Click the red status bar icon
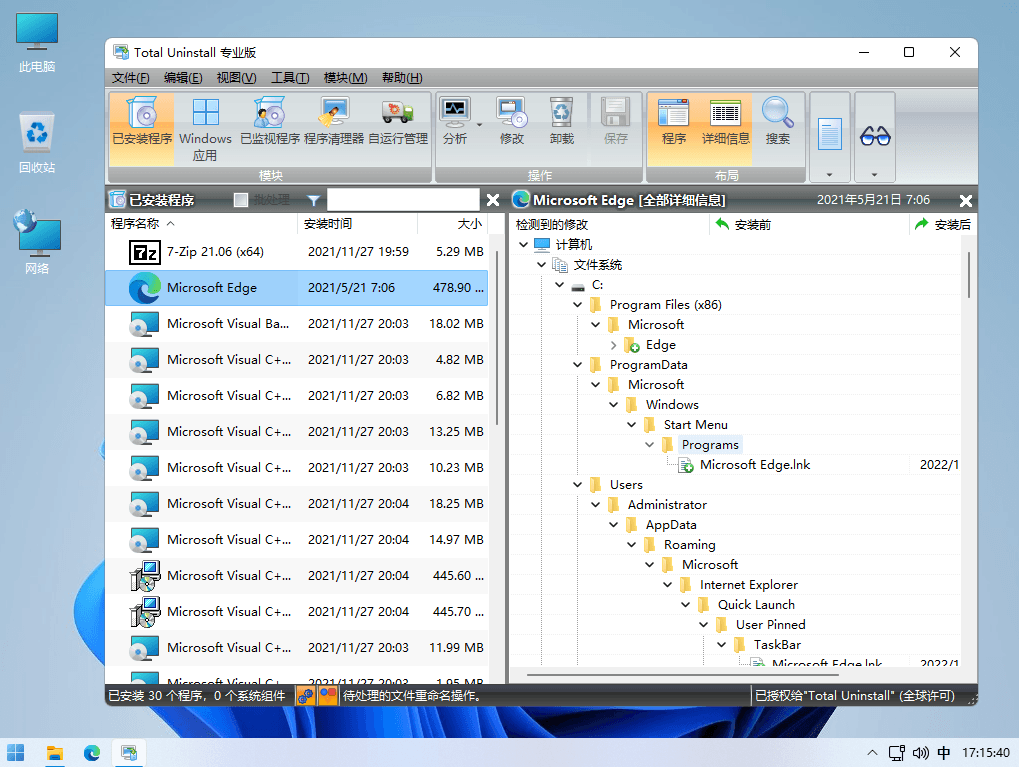The width and height of the screenshot is (1019, 767). click(x=328, y=696)
